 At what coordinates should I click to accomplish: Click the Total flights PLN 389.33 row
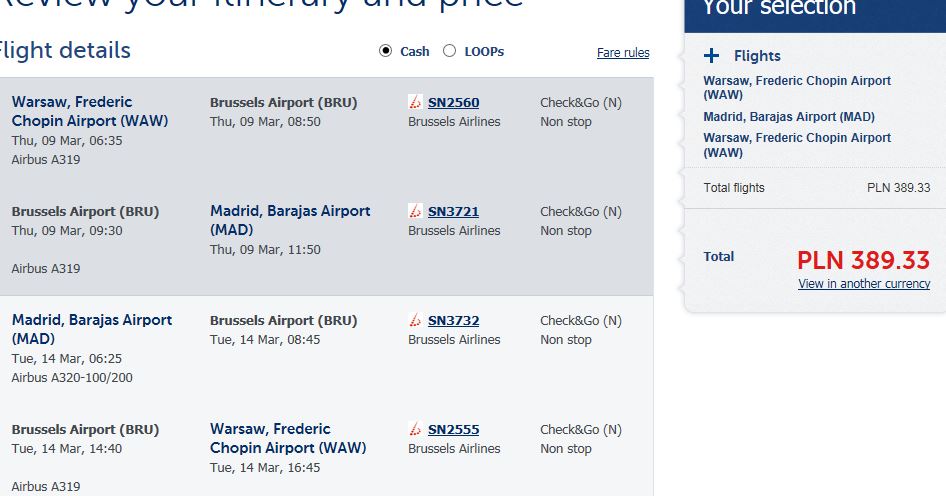click(817, 188)
